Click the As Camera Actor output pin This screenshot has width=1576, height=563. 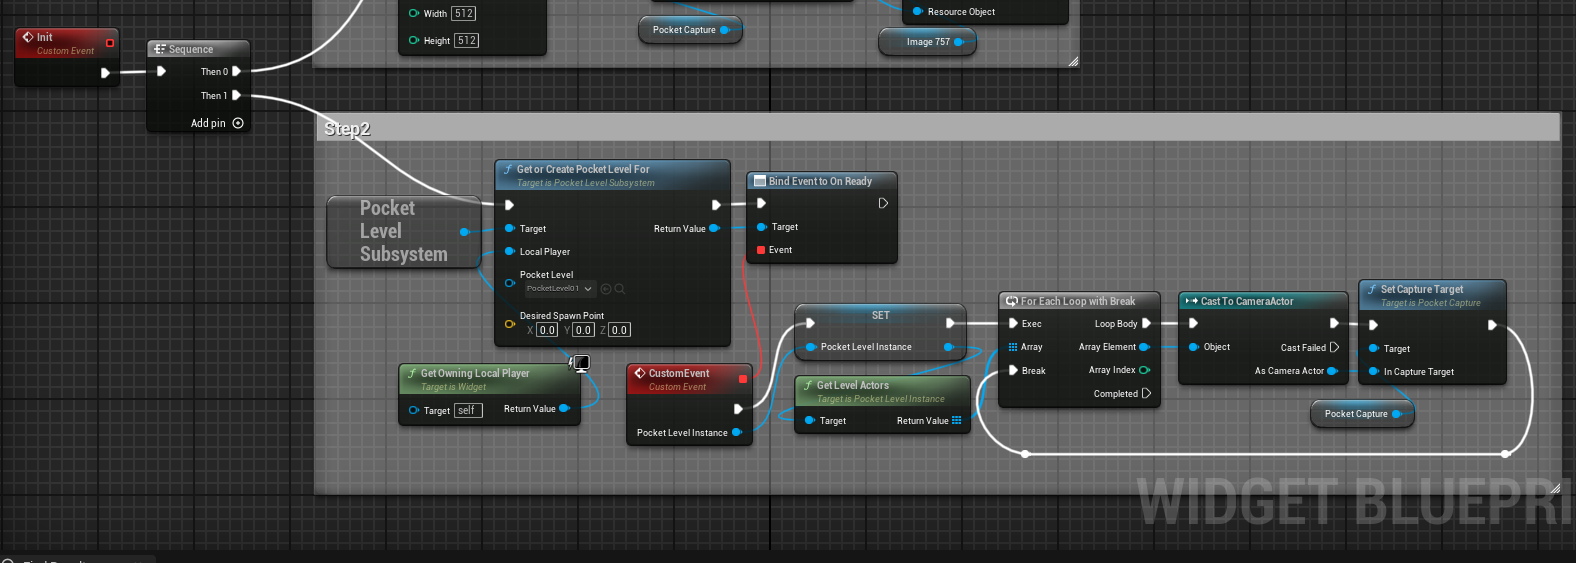[1332, 371]
